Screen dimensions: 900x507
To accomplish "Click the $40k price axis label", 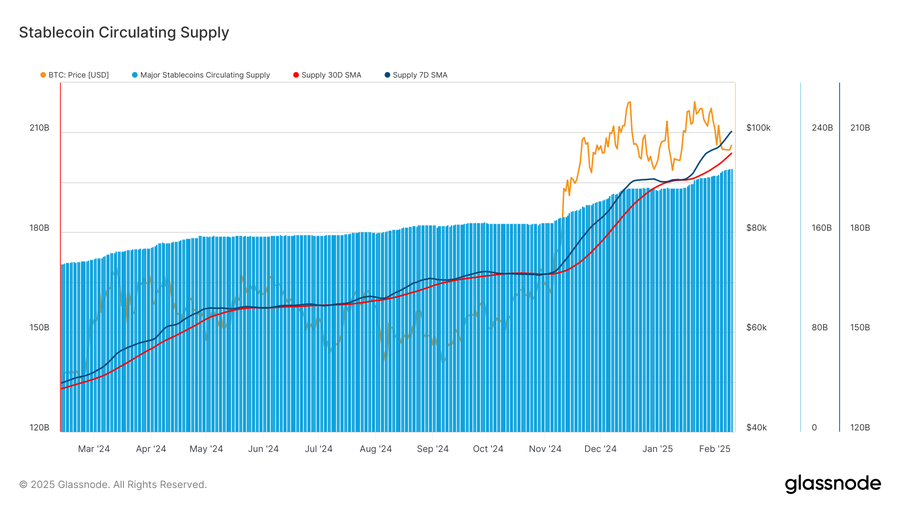I will pyautogui.click(x=757, y=428).
